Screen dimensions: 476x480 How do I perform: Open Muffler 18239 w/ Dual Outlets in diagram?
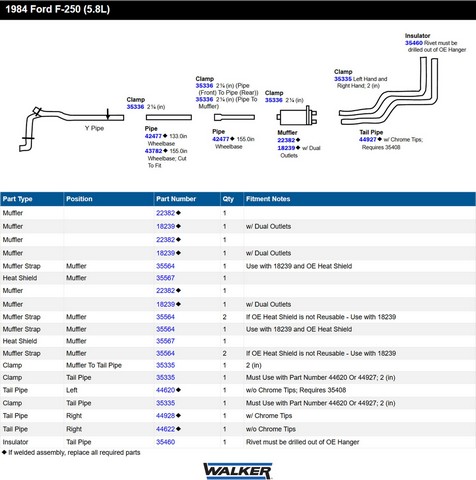[x=286, y=148]
